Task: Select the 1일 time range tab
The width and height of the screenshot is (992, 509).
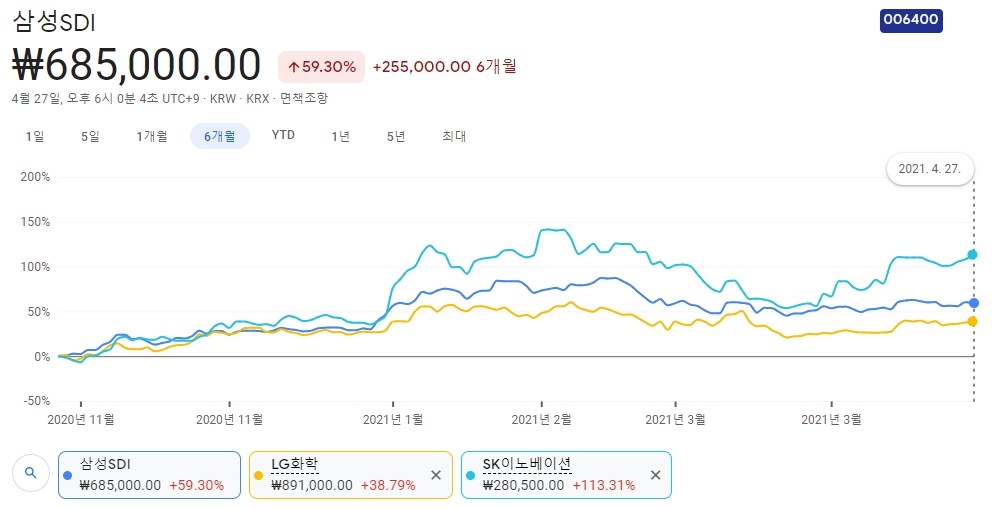Action: coord(35,136)
